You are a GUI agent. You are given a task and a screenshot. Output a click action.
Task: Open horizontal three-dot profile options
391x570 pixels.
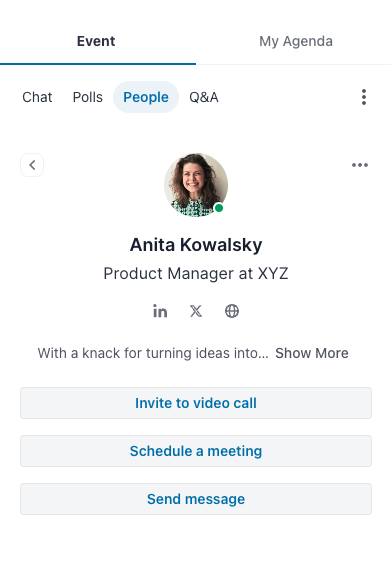pos(360,165)
